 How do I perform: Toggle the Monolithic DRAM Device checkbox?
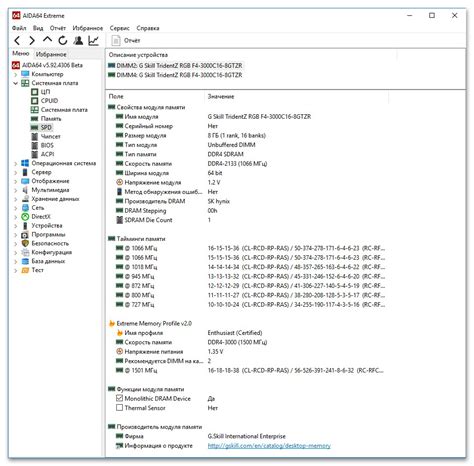point(119,398)
